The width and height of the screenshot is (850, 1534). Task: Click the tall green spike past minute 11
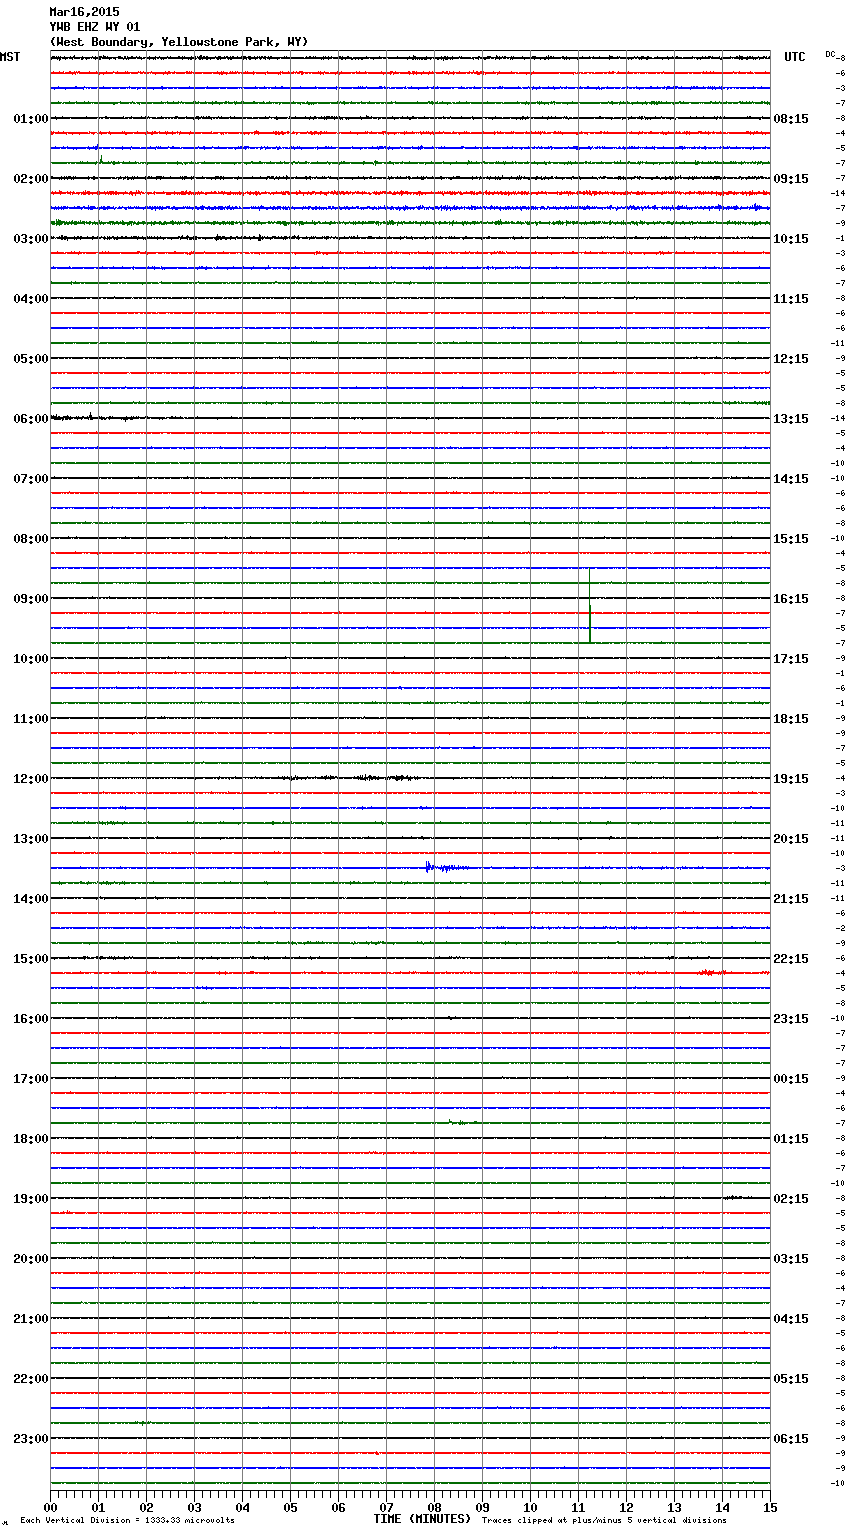590,606
